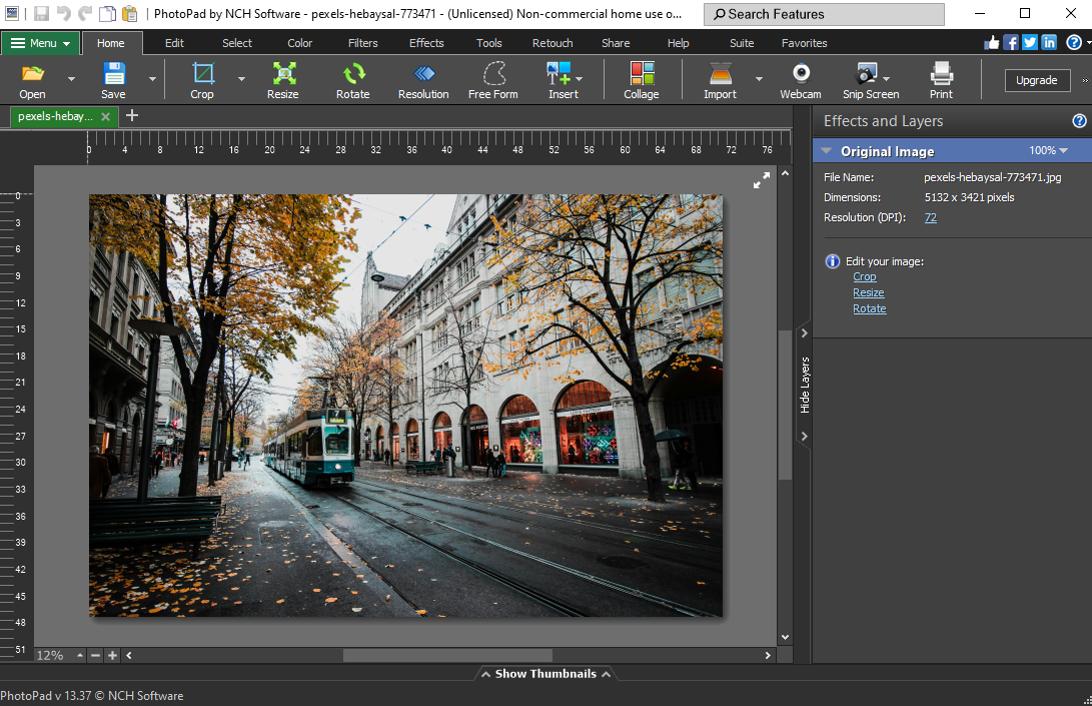Open the Resize tool

click(x=283, y=80)
